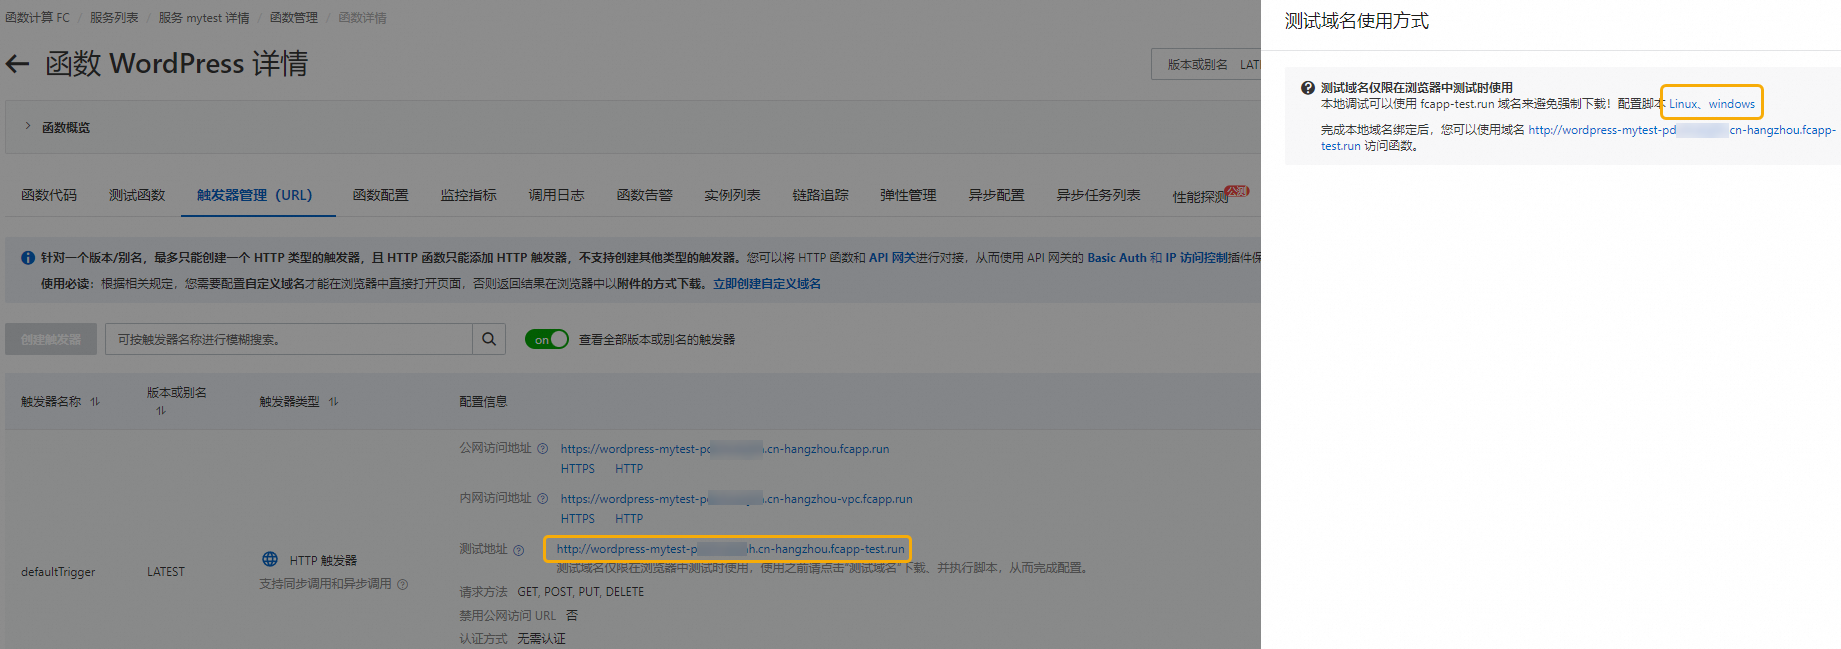The height and width of the screenshot is (649, 1841).
Task: Click the 无需认证 authentication value
Action: [541, 639]
